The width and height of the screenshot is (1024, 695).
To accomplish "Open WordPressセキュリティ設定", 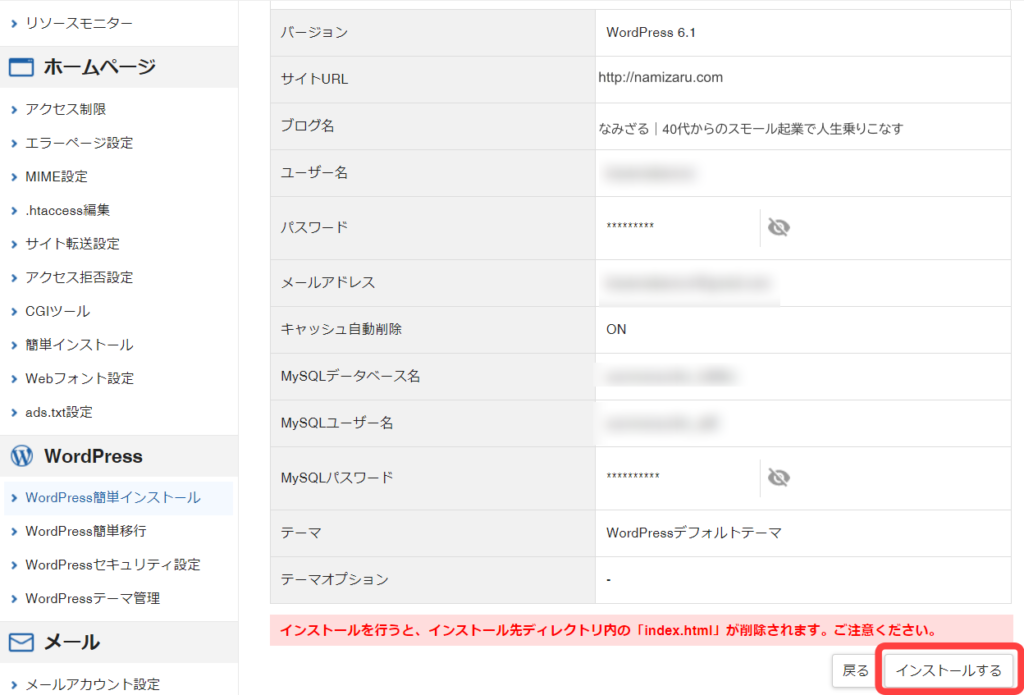I will point(112,564).
